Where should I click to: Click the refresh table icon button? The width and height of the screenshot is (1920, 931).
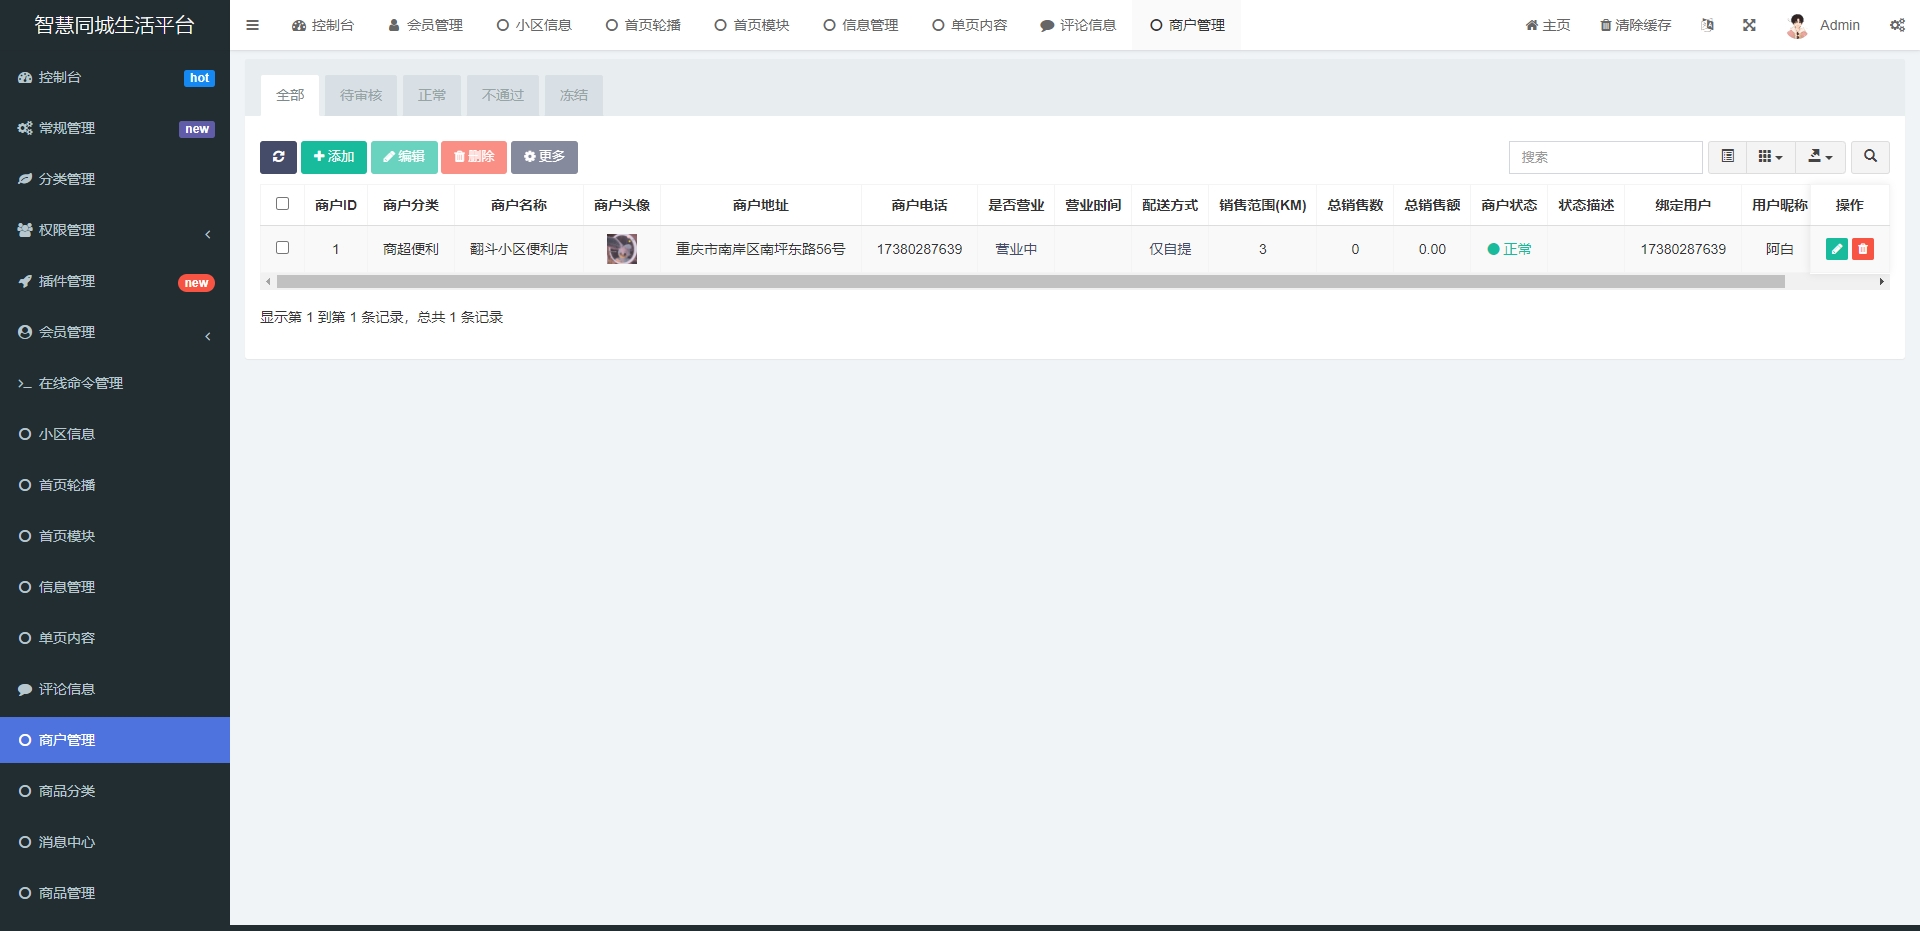pos(278,157)
